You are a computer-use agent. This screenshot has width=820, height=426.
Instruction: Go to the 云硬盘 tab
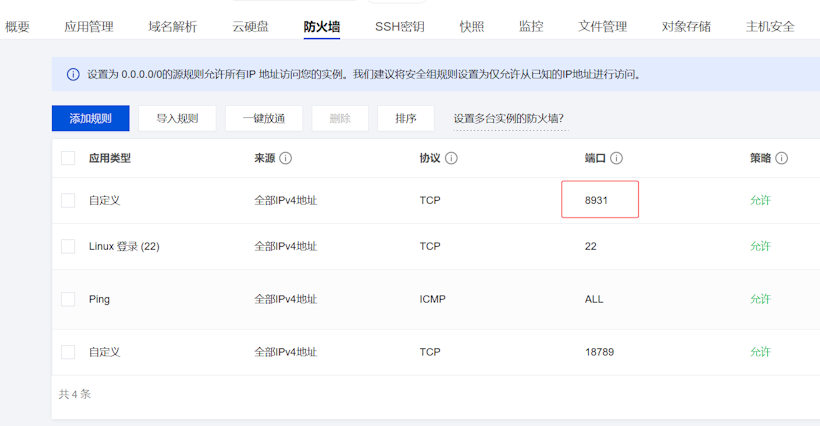(x=250, y=26)
